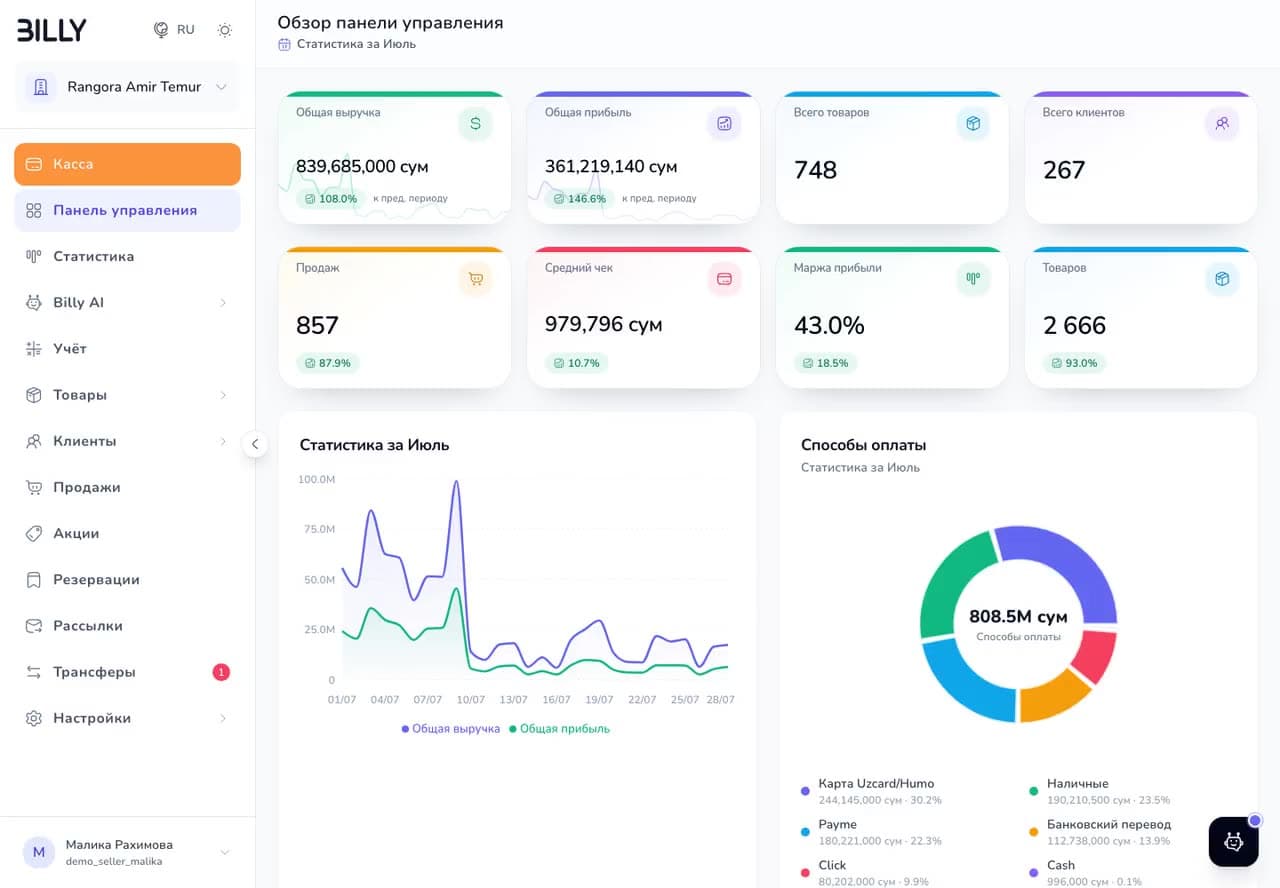Image resolution: width=1280 pixels, height=888 pixels.
Task: Click the Общая прибыль chart icon
Action: click(x=724, y=124)
